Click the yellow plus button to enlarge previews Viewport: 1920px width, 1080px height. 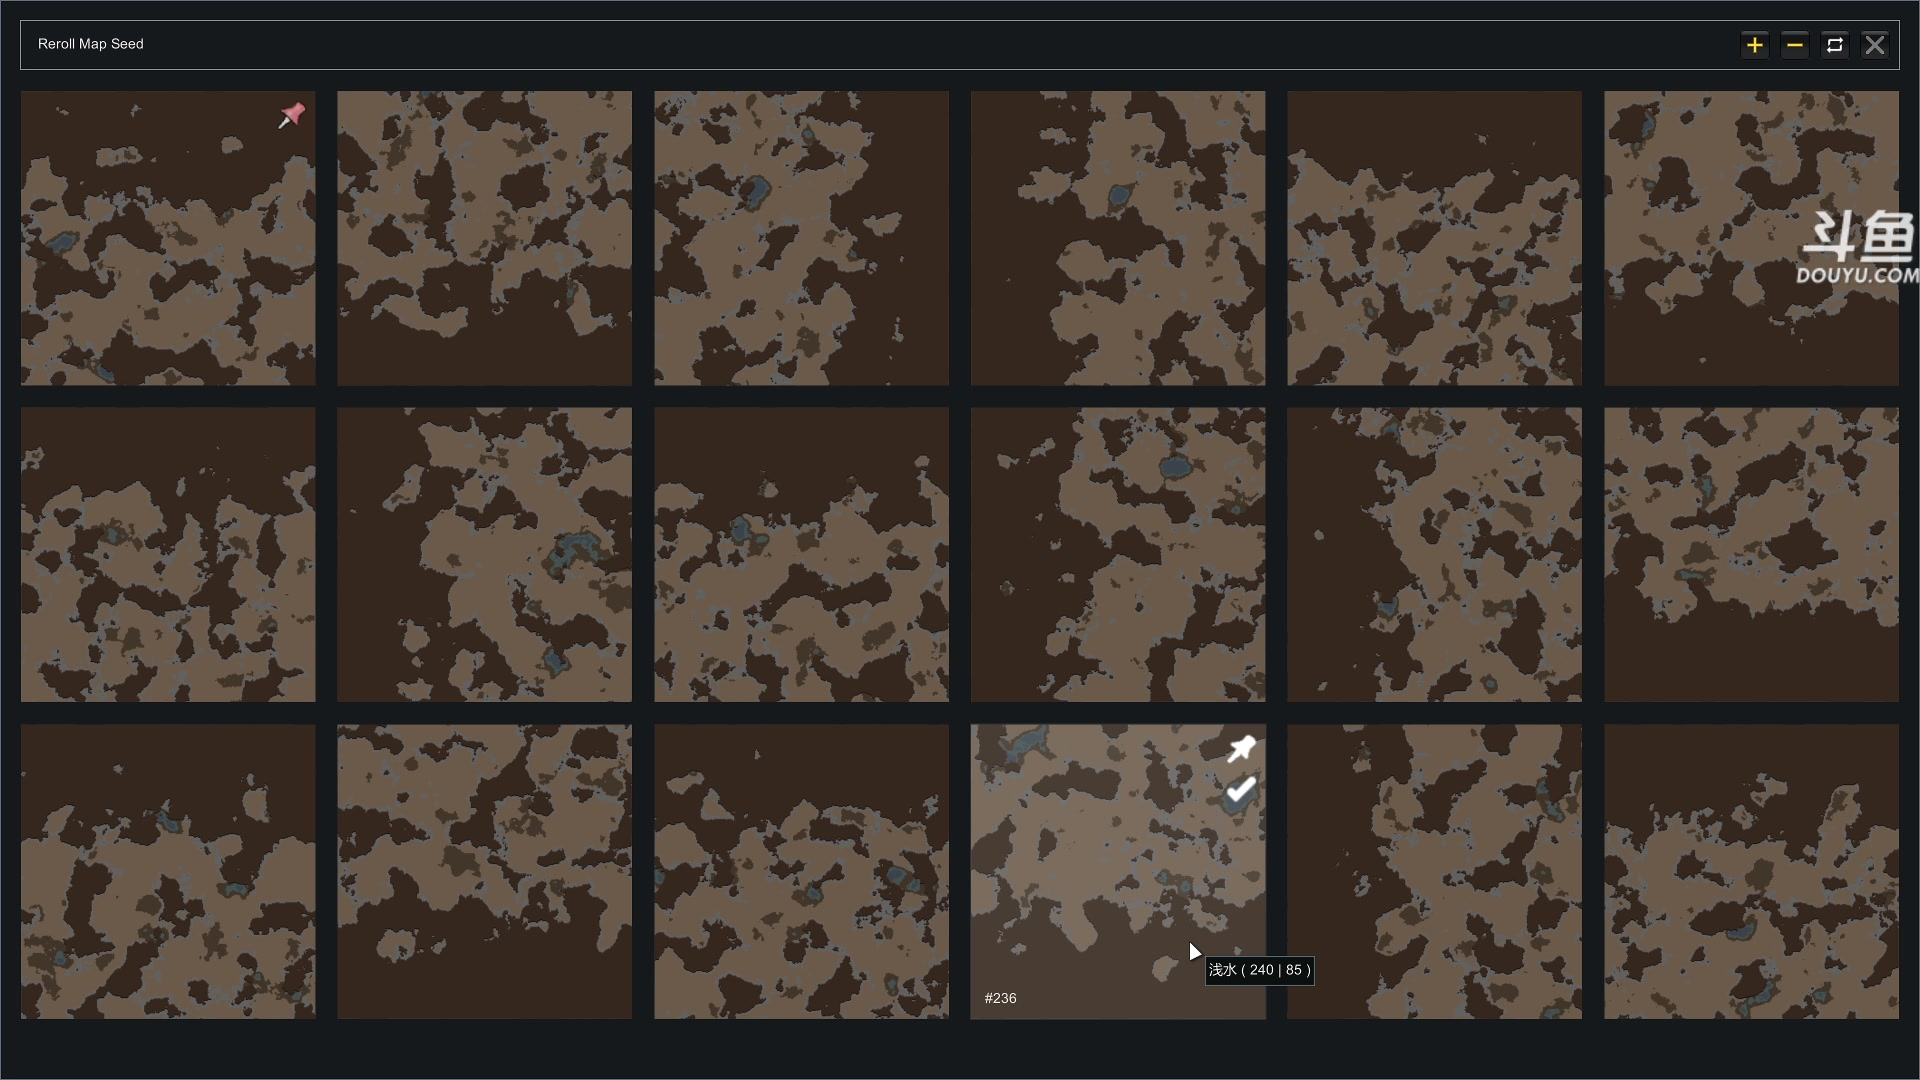point(1754,45)
